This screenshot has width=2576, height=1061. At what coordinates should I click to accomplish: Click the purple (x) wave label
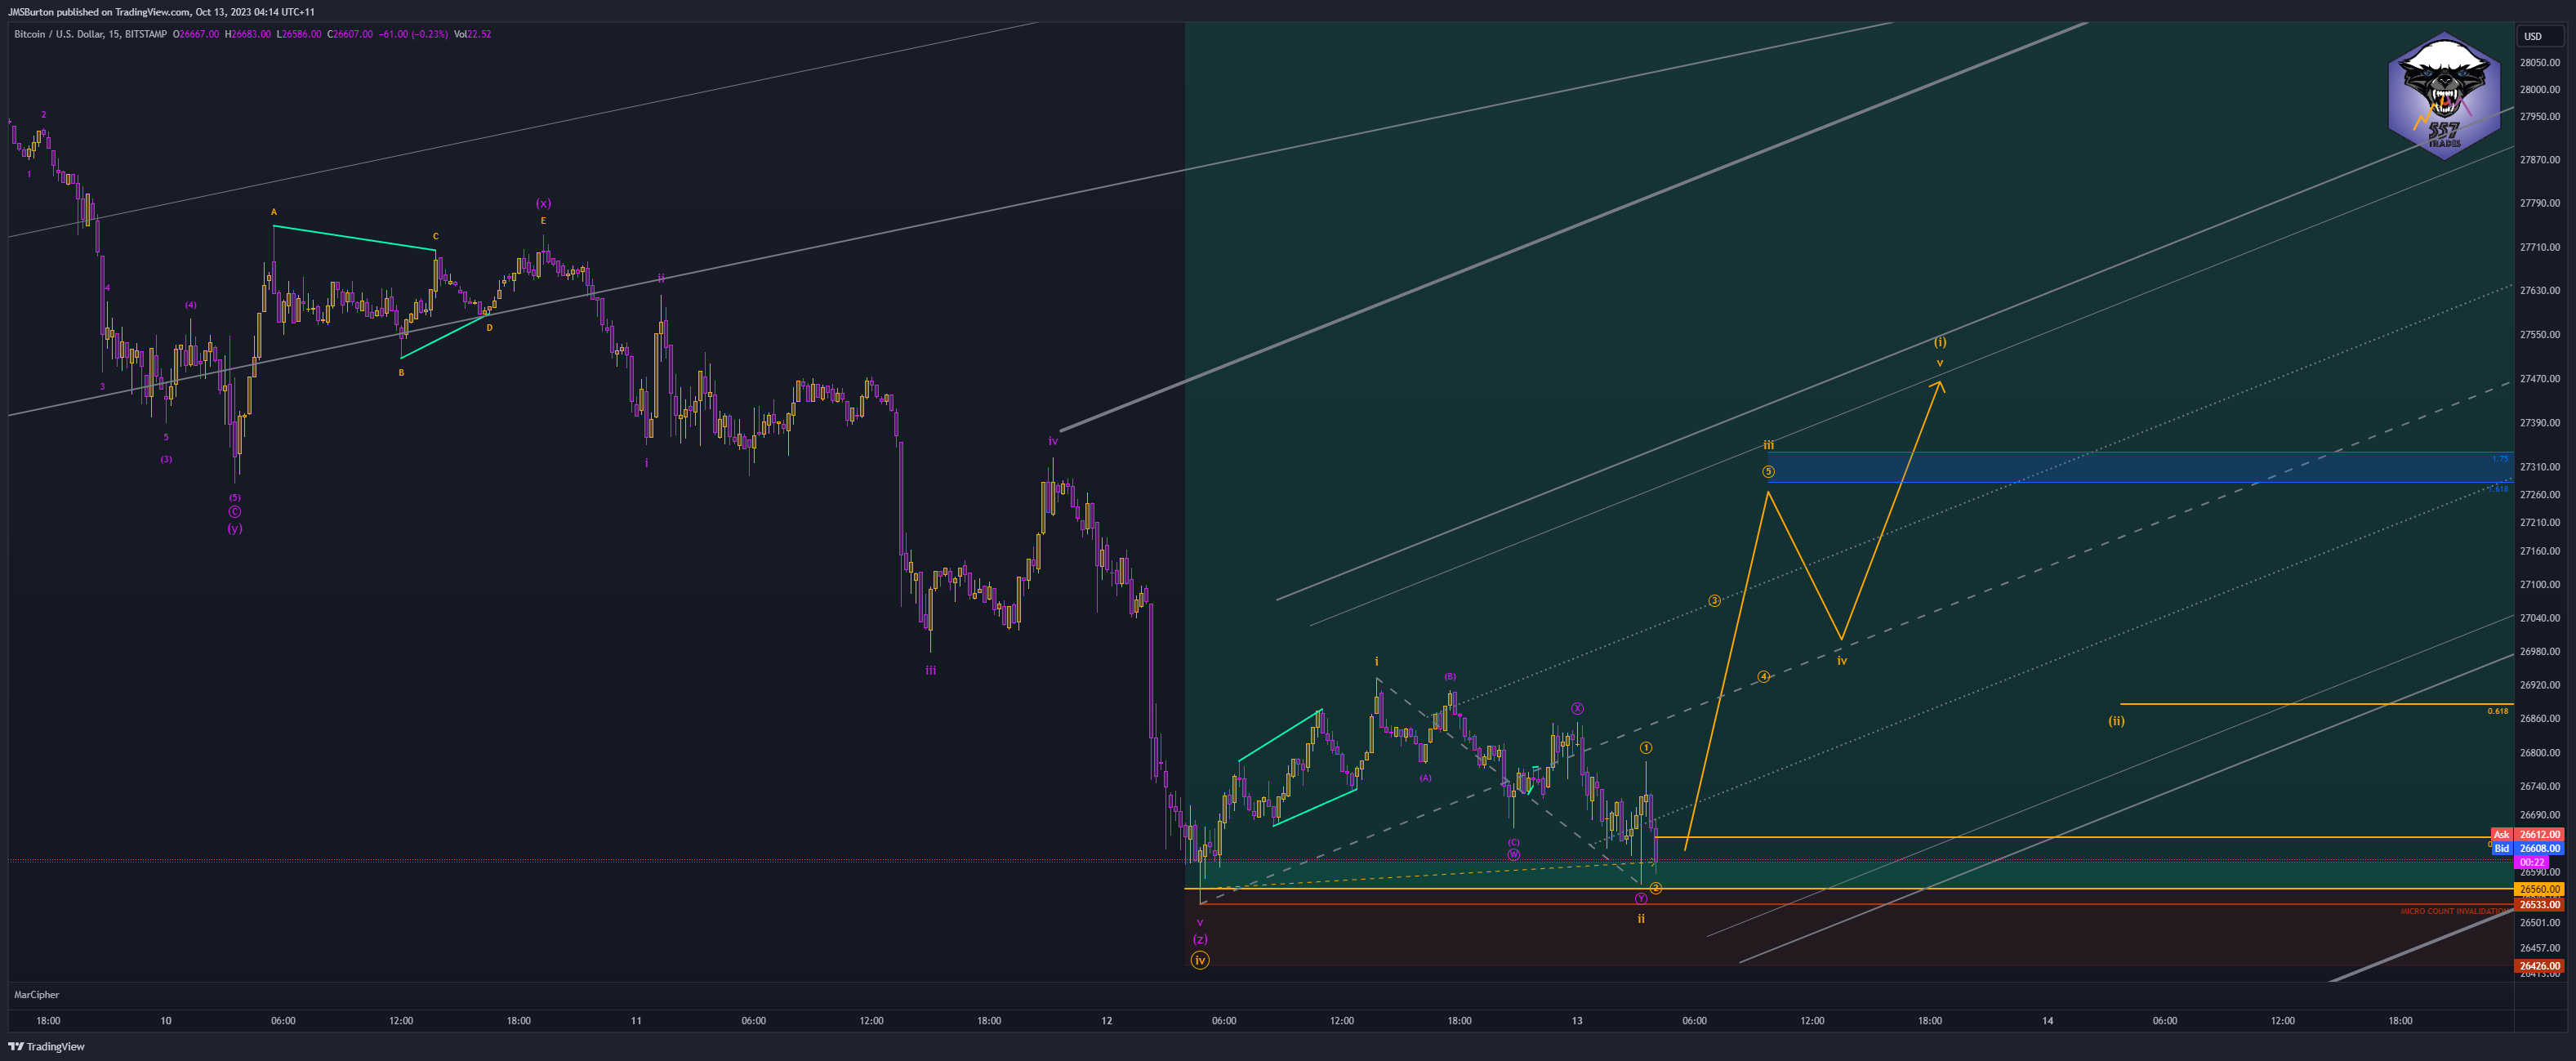(x=543, y=203)
